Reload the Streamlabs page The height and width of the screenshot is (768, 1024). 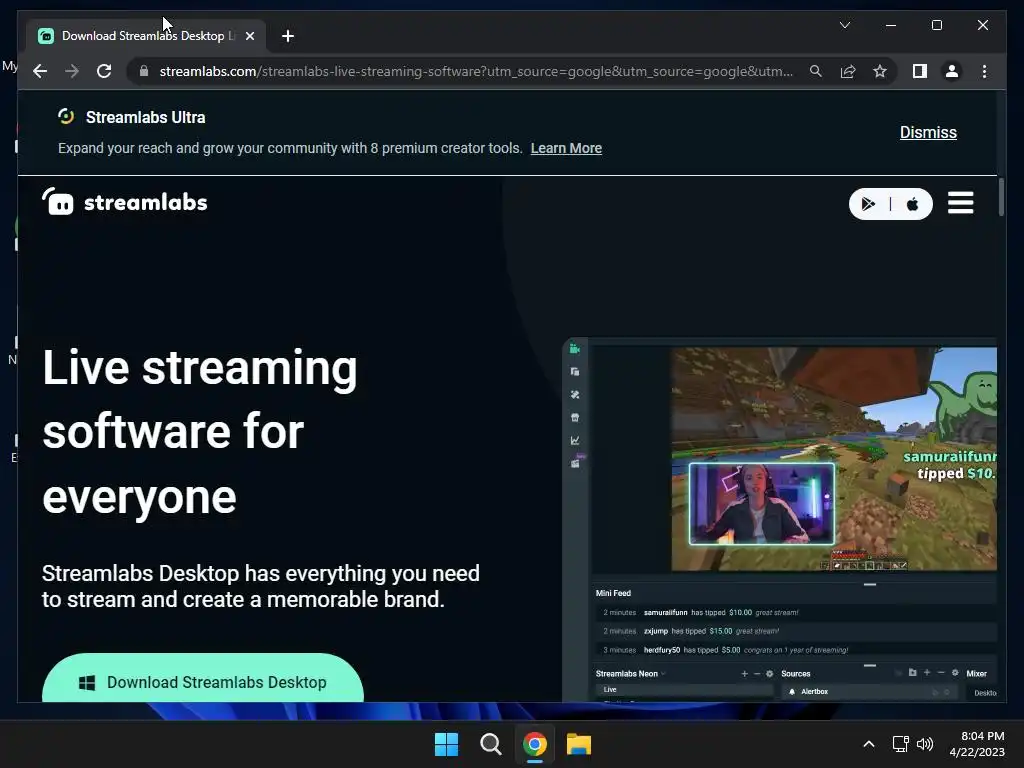(104, 71)
